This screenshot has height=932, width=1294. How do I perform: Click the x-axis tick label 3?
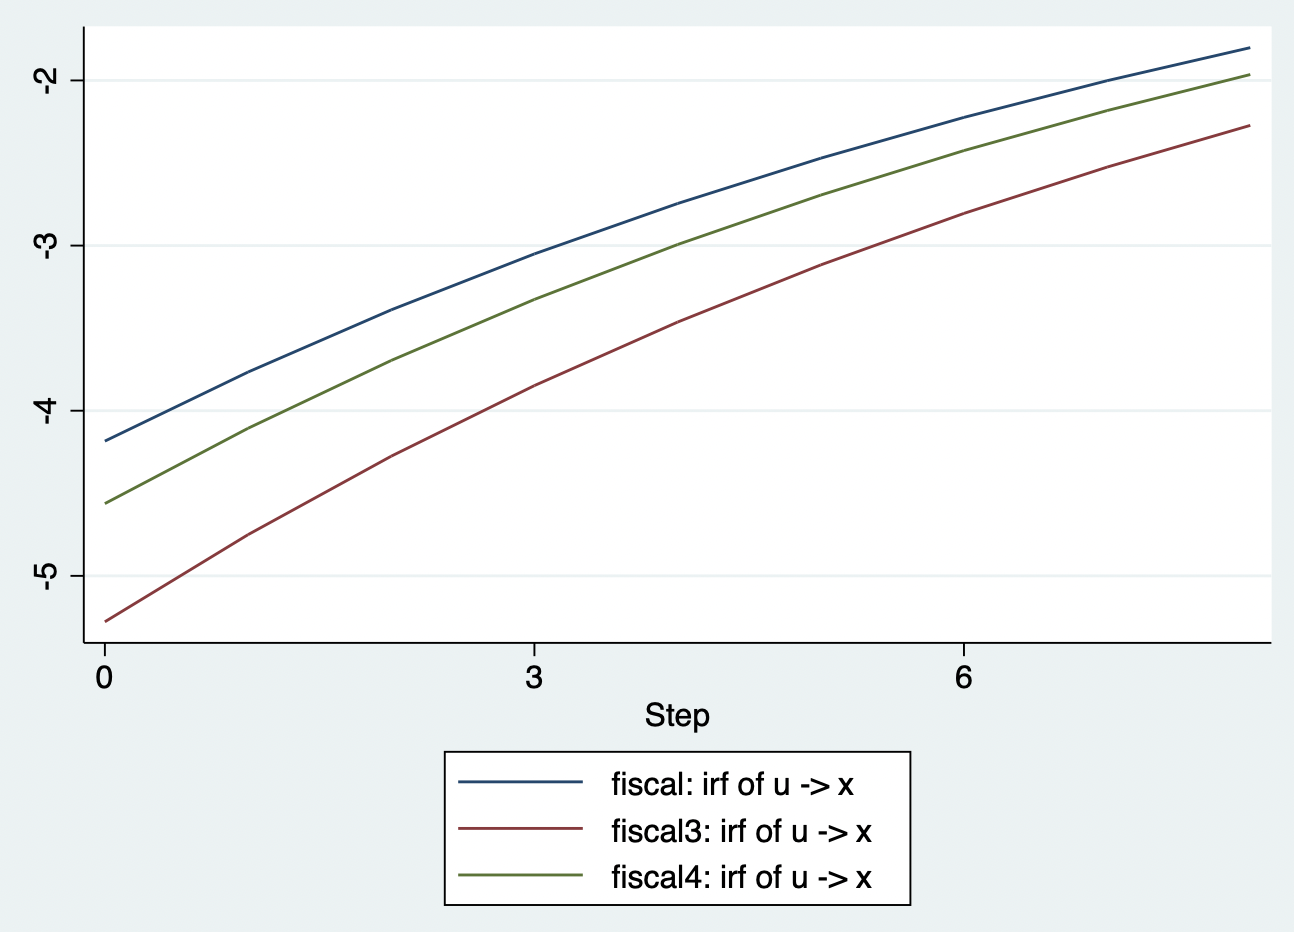pyautogui.click(x=534, y=678)
